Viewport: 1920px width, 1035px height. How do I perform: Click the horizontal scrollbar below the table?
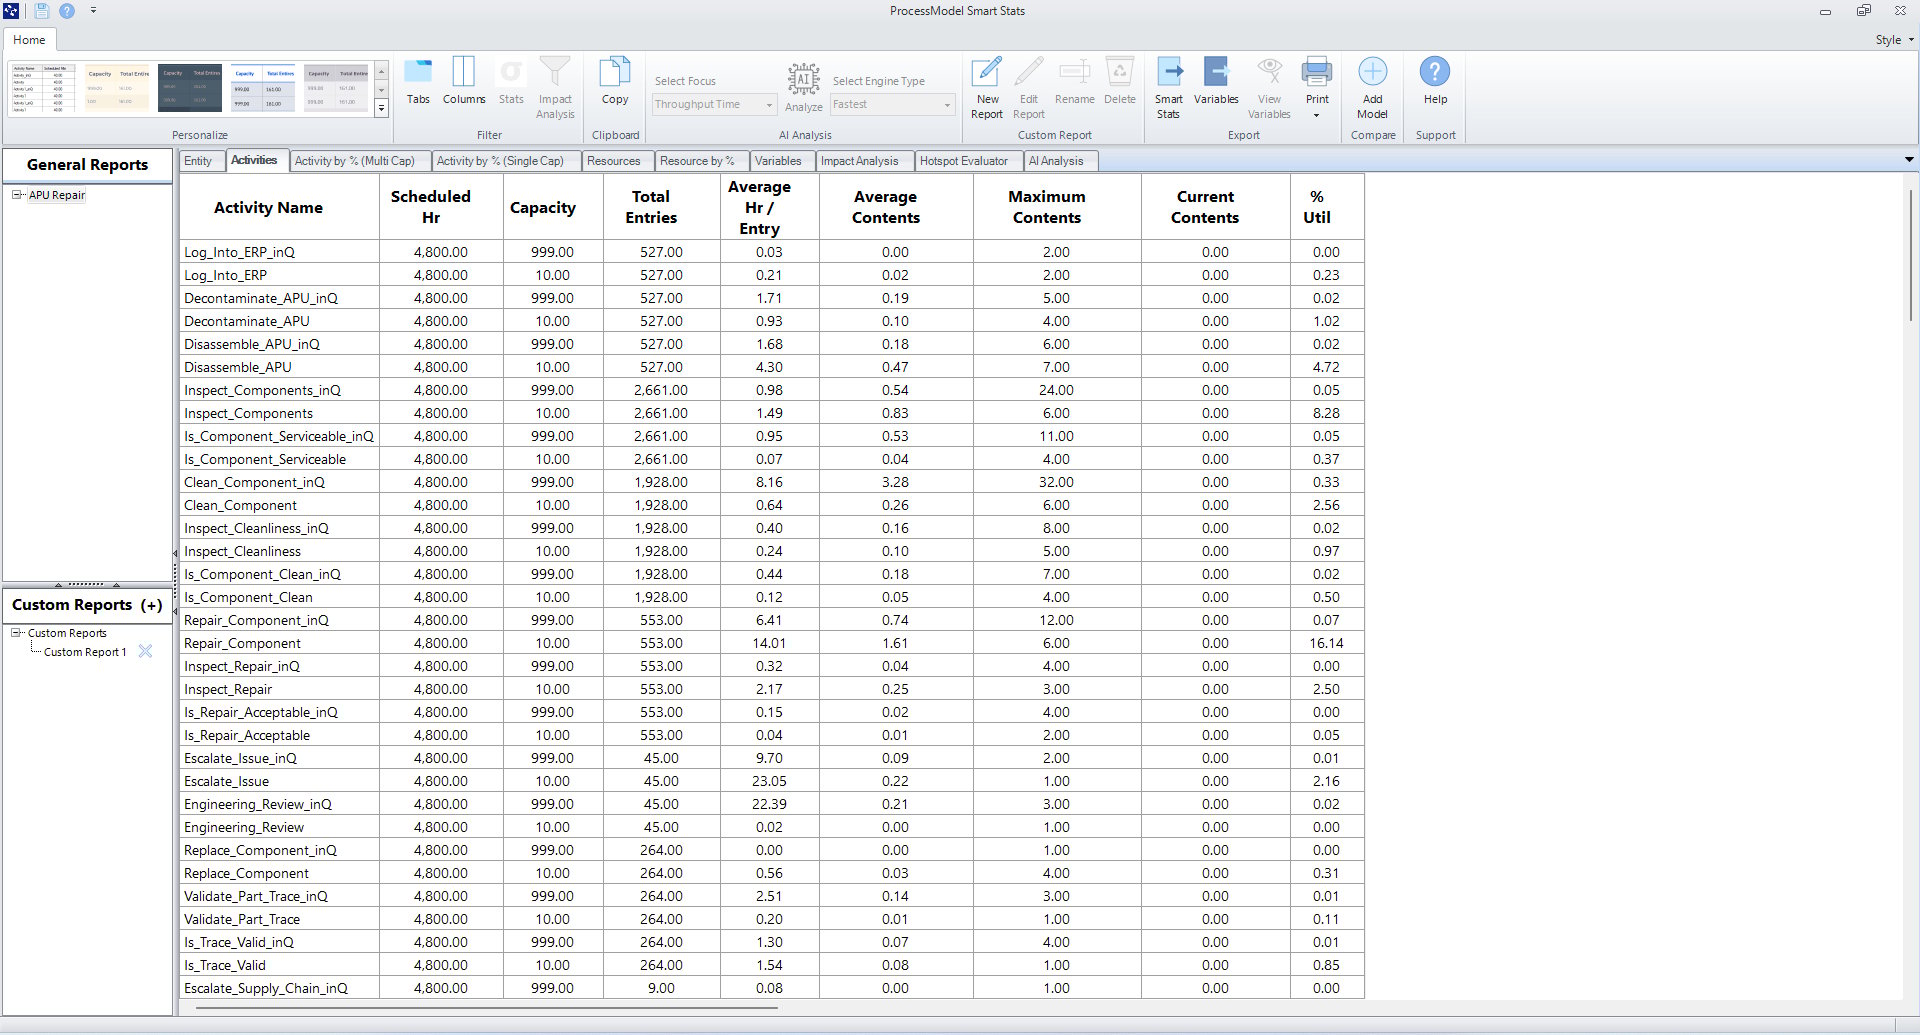486,1008
